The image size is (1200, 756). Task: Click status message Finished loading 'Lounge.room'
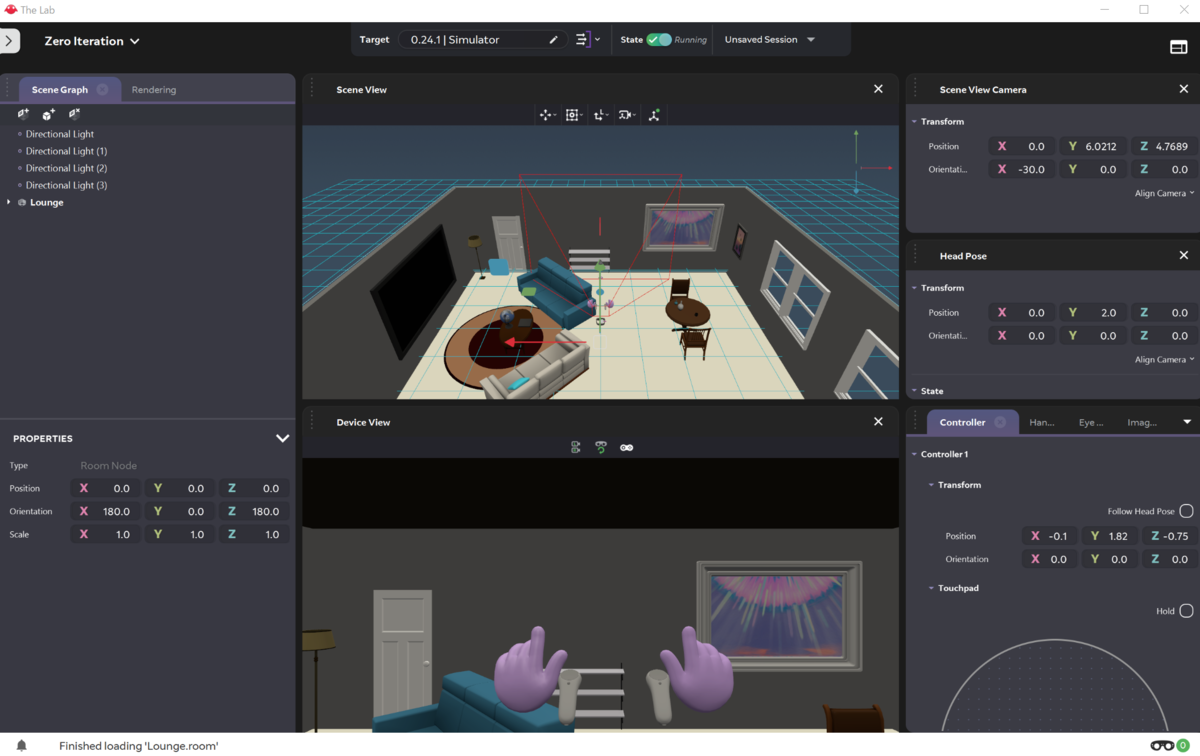tap(138, 746)
